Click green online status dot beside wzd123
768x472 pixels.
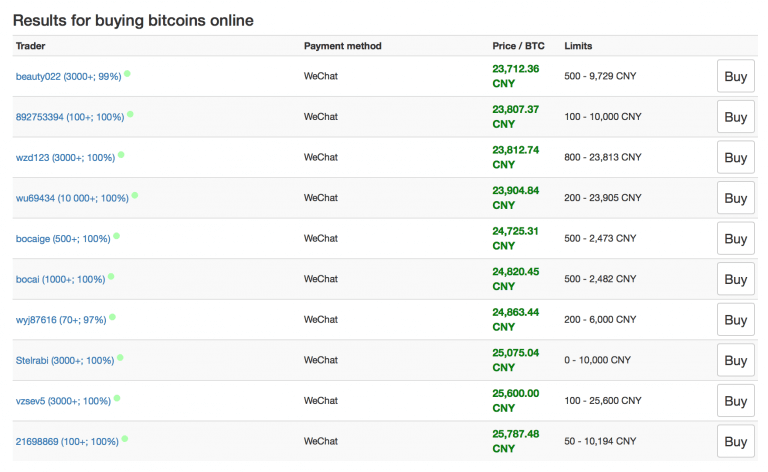point(121,155)
